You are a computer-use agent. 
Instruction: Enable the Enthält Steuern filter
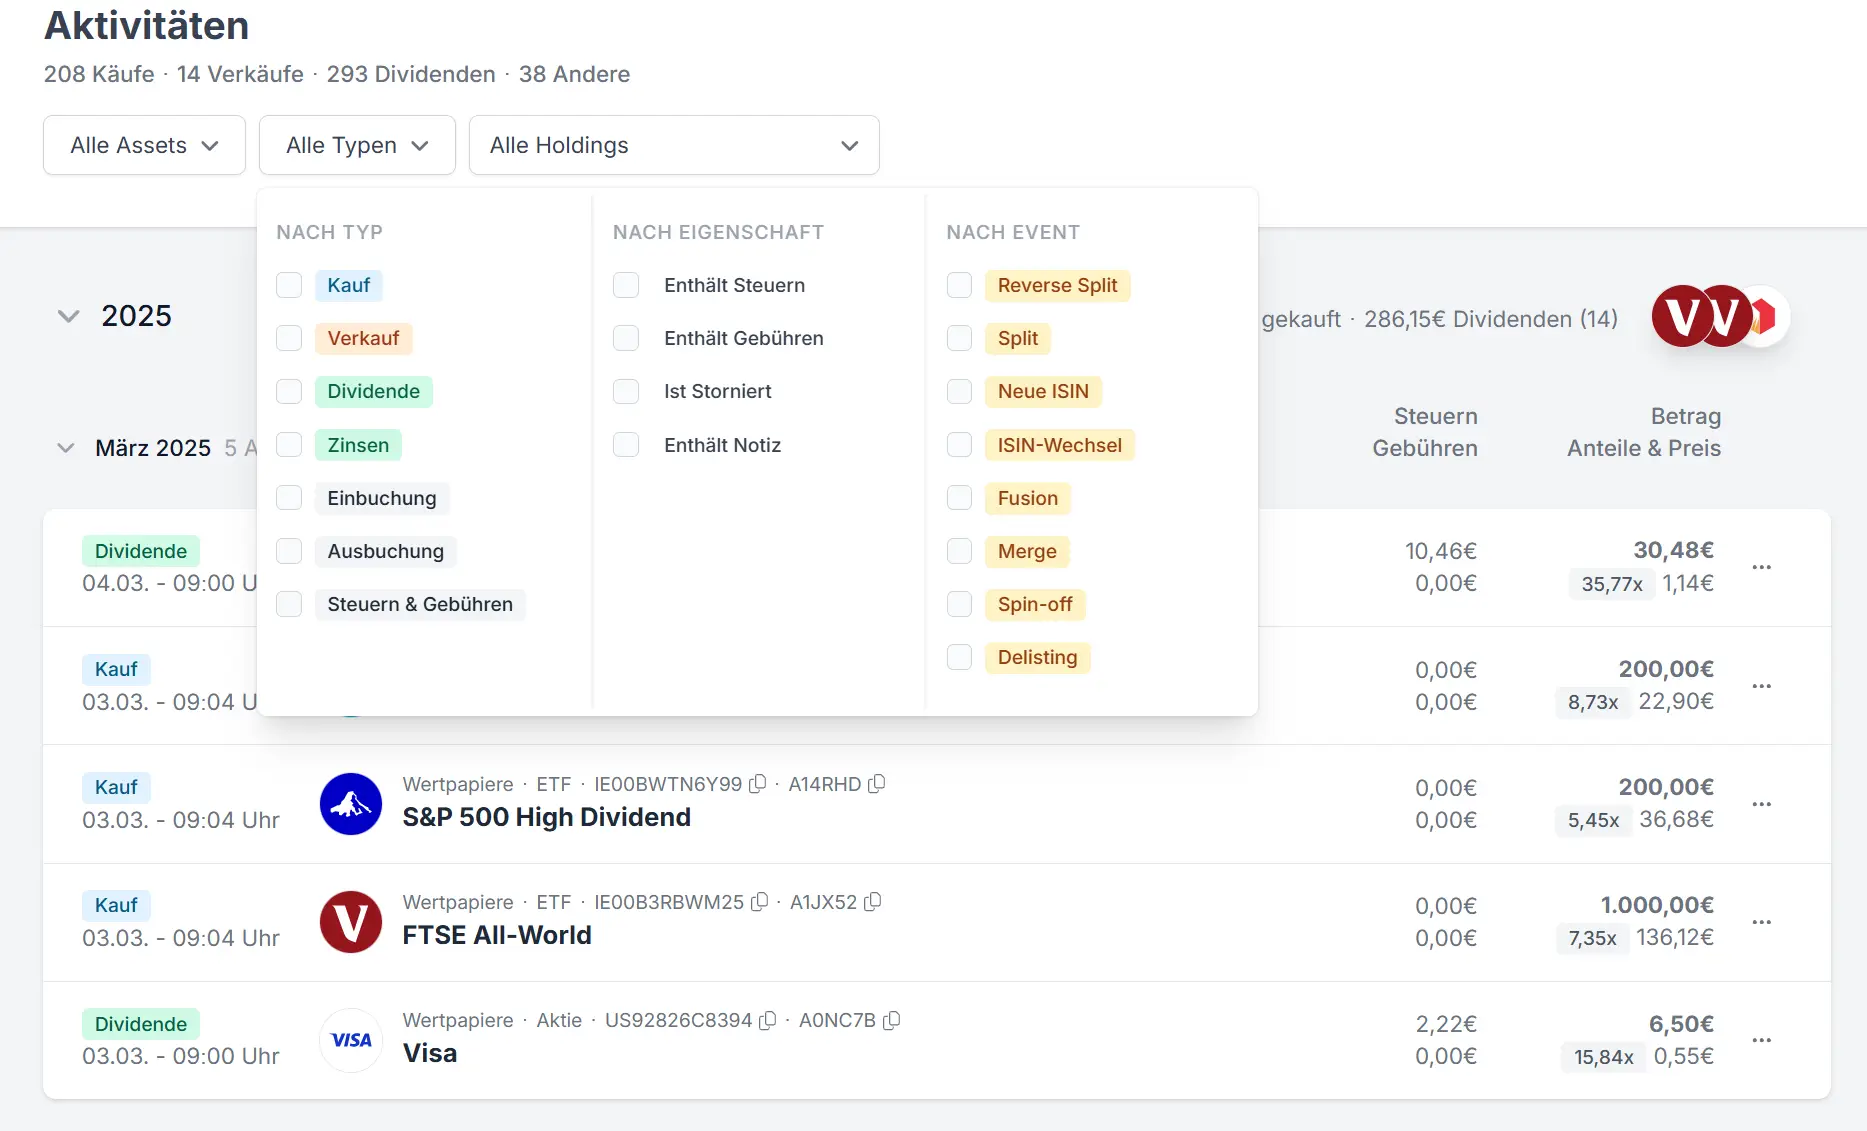(x=626, y=285)
